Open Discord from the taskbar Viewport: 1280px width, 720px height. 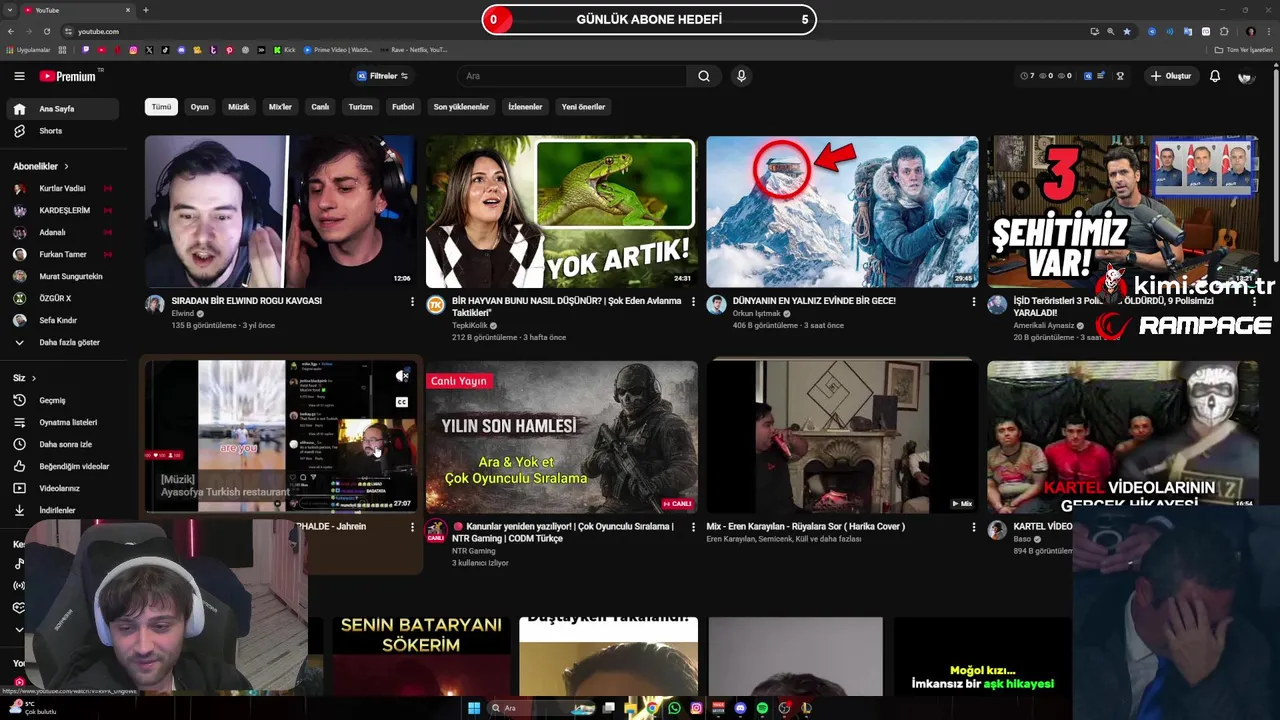click(x=740, y=708)
